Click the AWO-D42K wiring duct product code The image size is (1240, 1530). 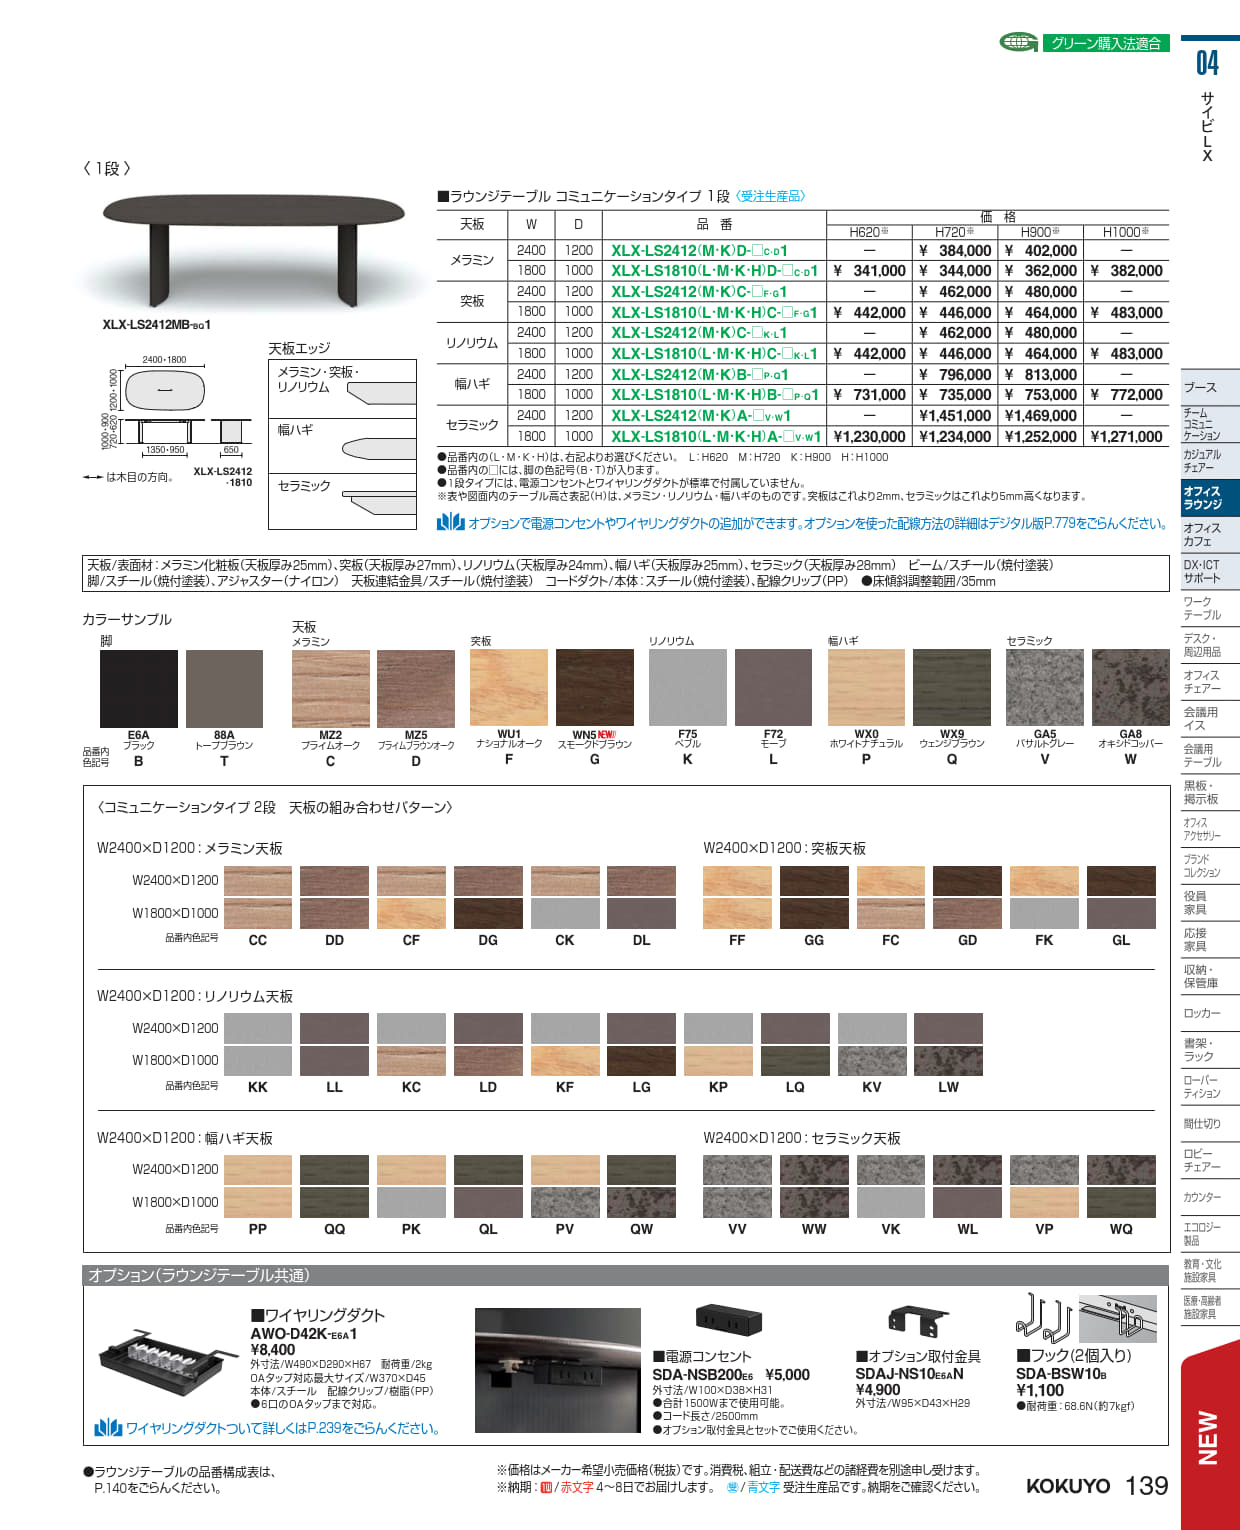[303, 1334]
